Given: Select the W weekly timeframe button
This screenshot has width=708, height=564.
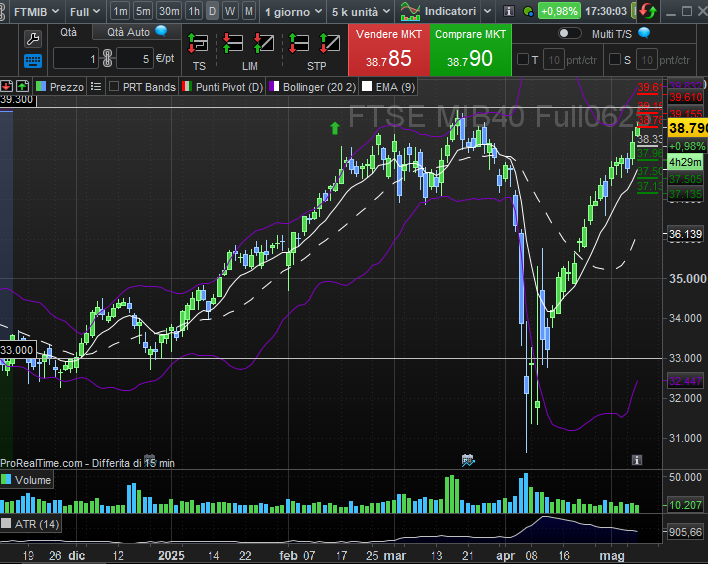Looking at the screenshot, I should point(230,11).
